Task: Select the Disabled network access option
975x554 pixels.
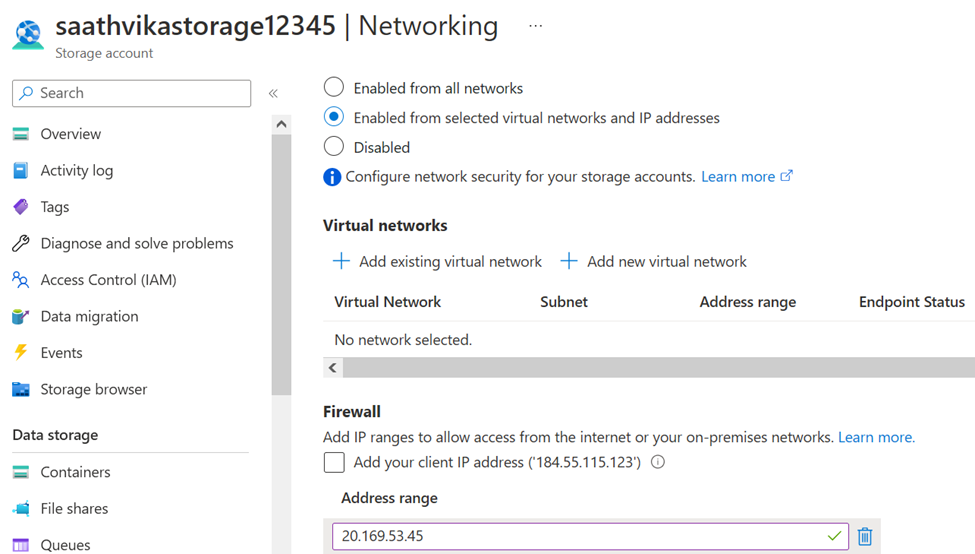Action: (x=334, y=146)
